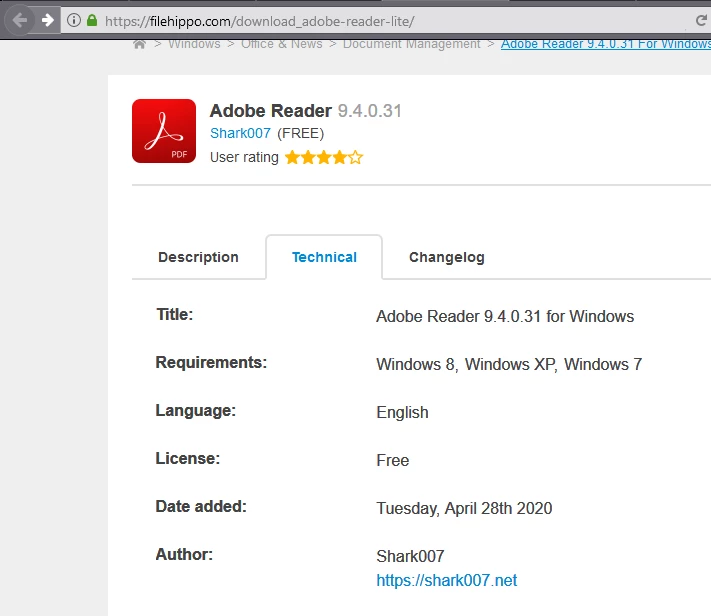
Task: Visit the https://shark007.net author link
Action: (447, 580)
